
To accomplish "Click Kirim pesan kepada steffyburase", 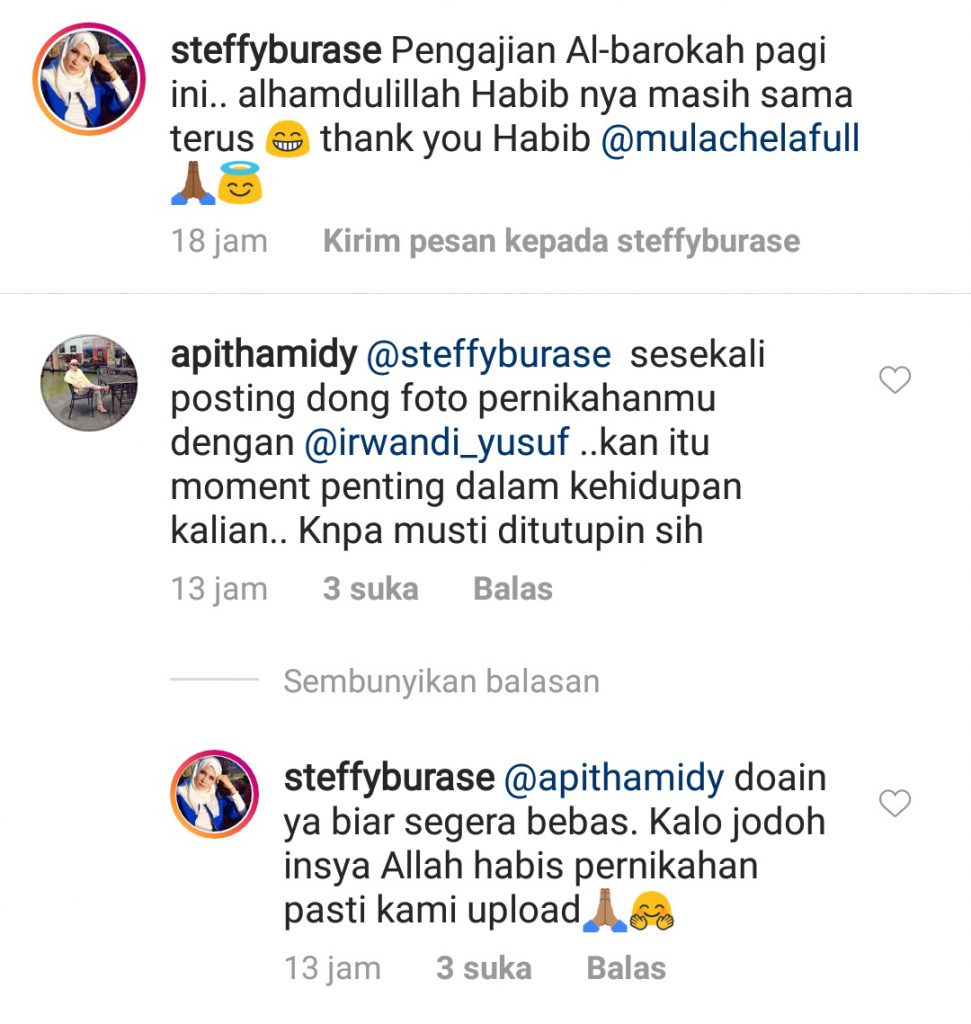I will (x=562, y=241).
